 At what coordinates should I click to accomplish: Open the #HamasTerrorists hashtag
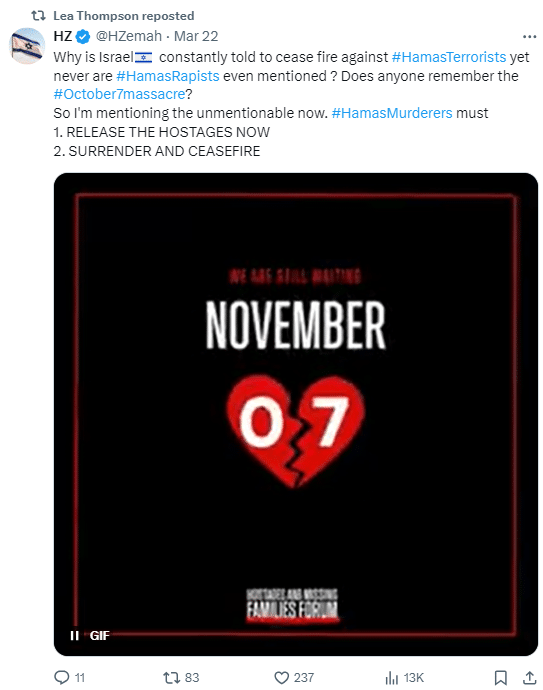point(449,57)
